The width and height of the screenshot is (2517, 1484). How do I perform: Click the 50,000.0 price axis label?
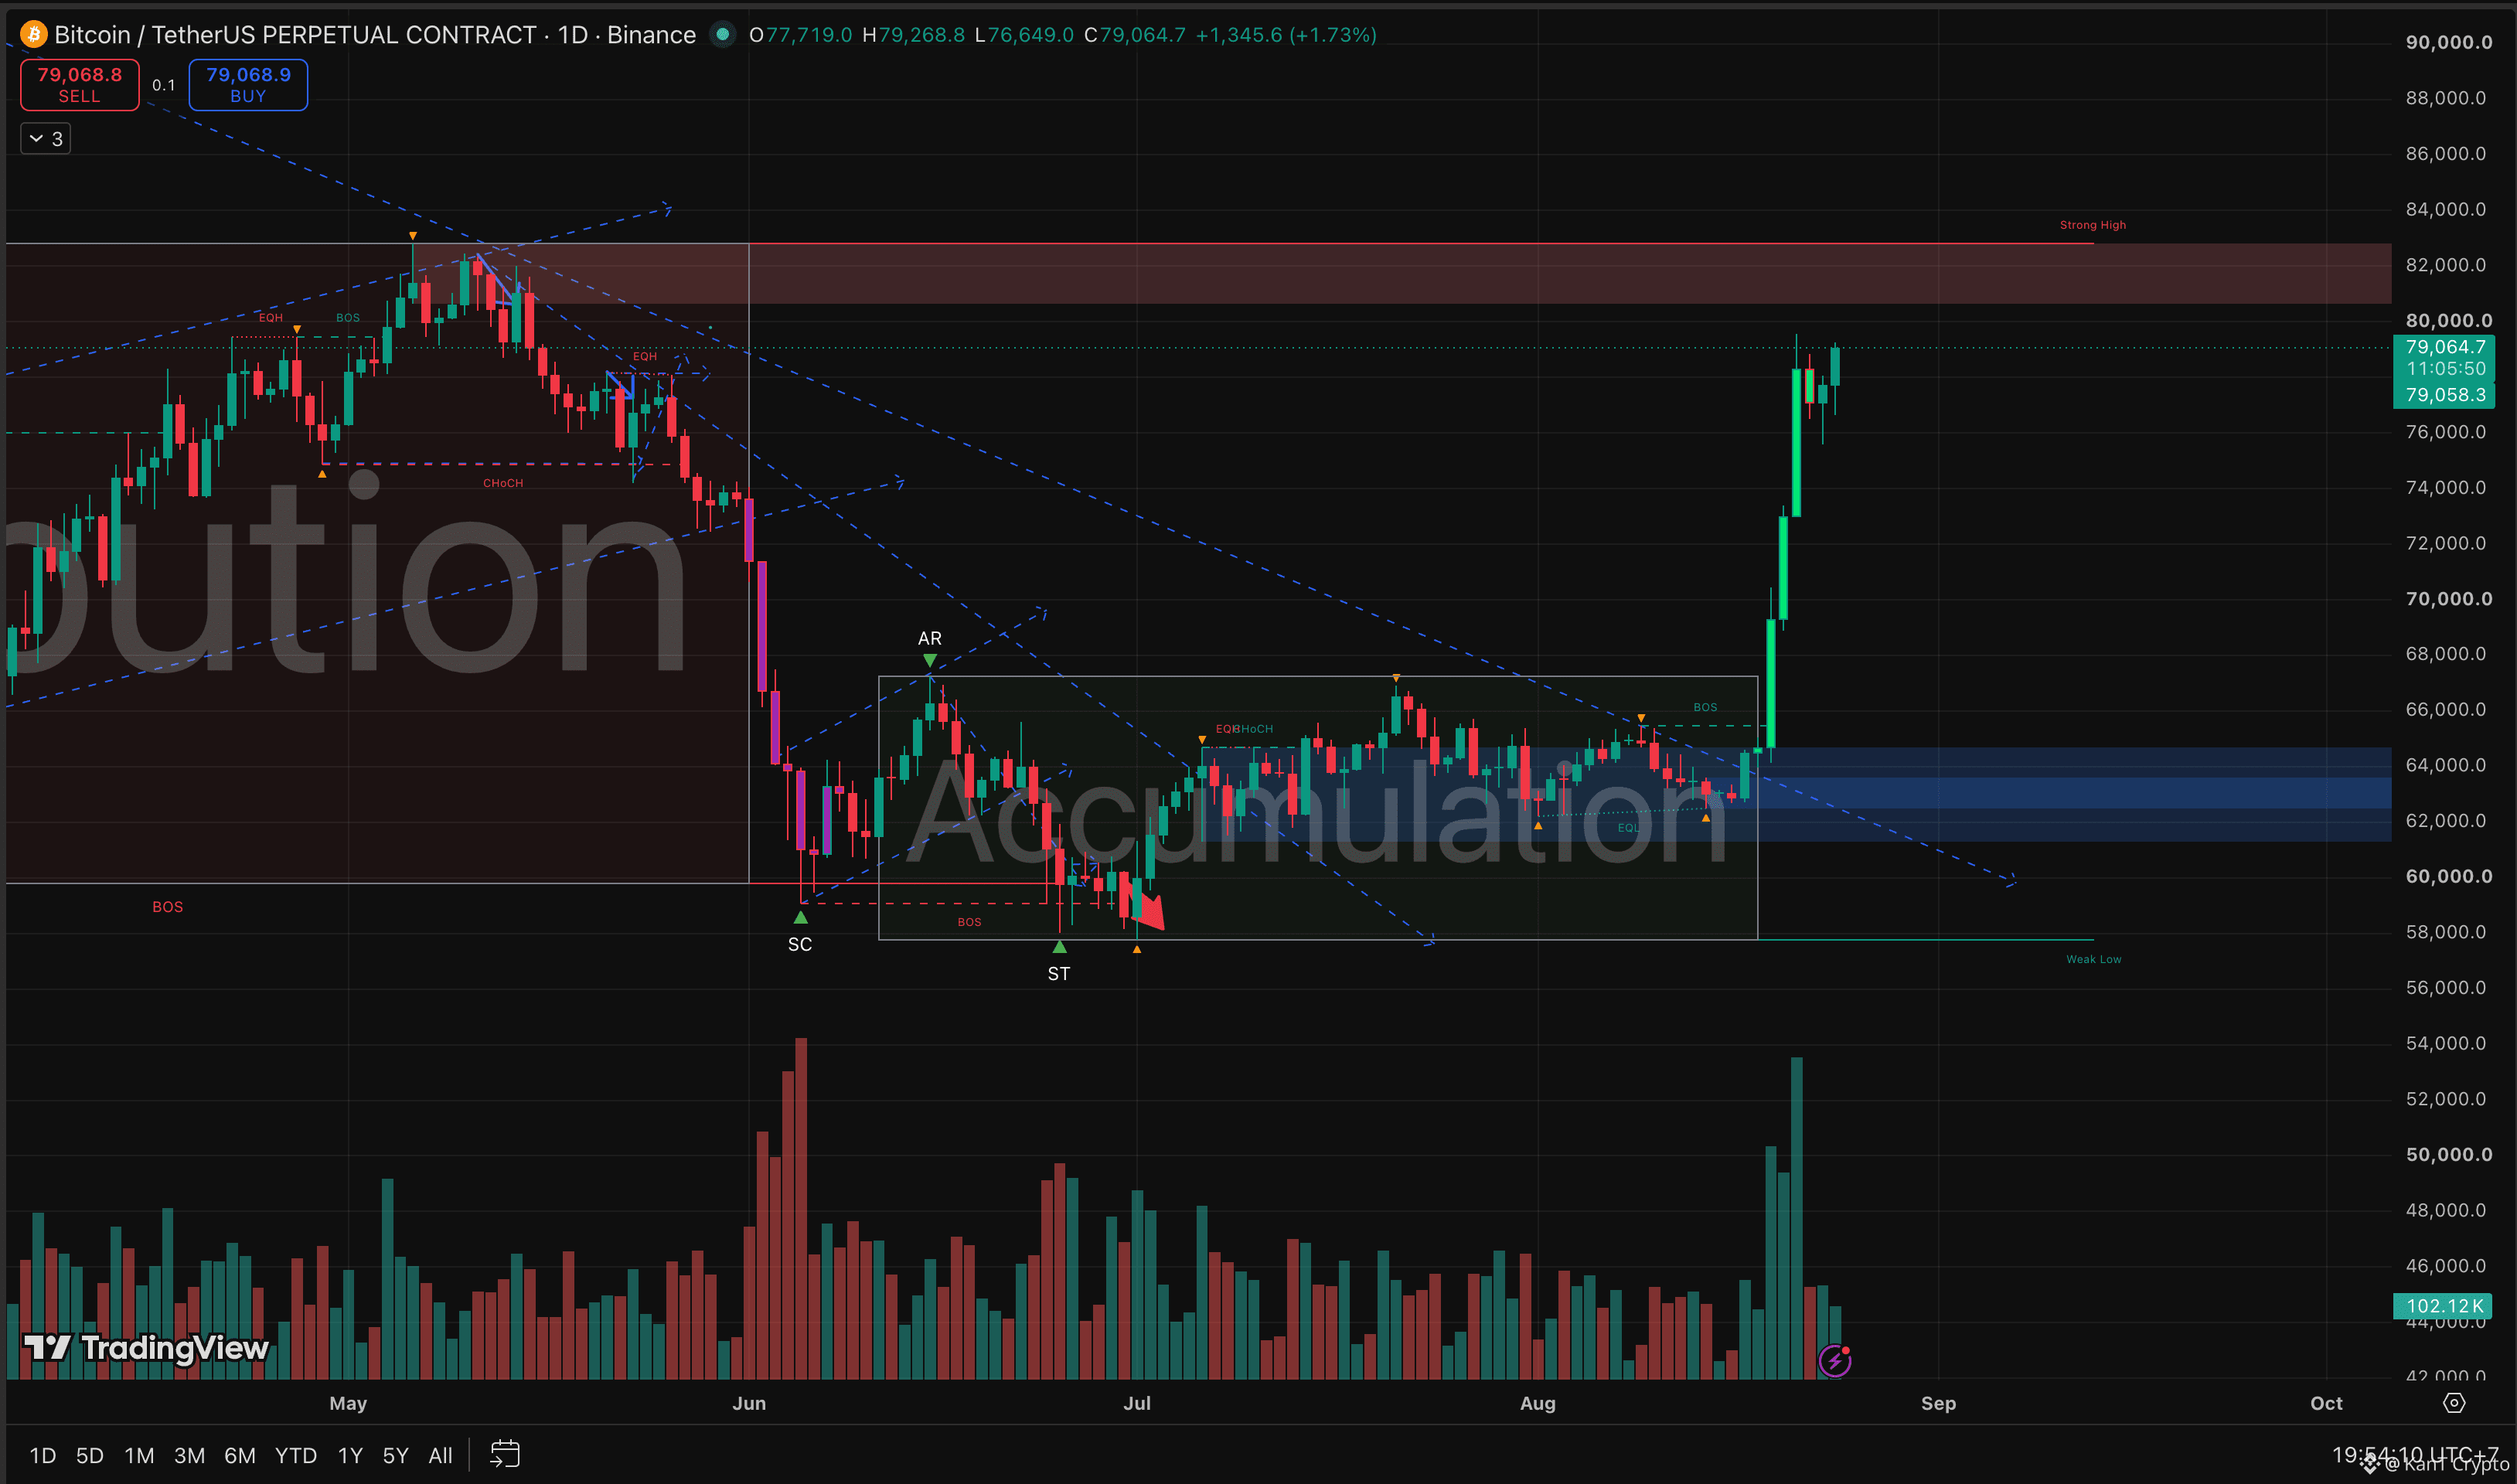(2448, 1154)
